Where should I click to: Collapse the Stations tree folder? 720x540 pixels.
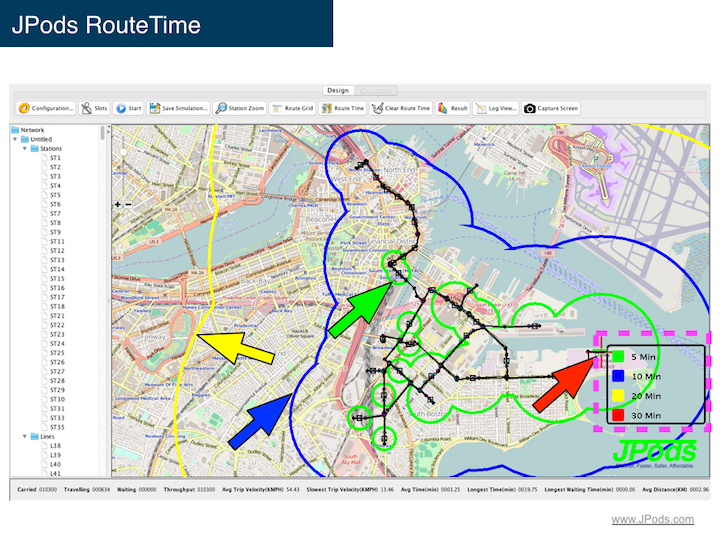click(x=25, y=148)
